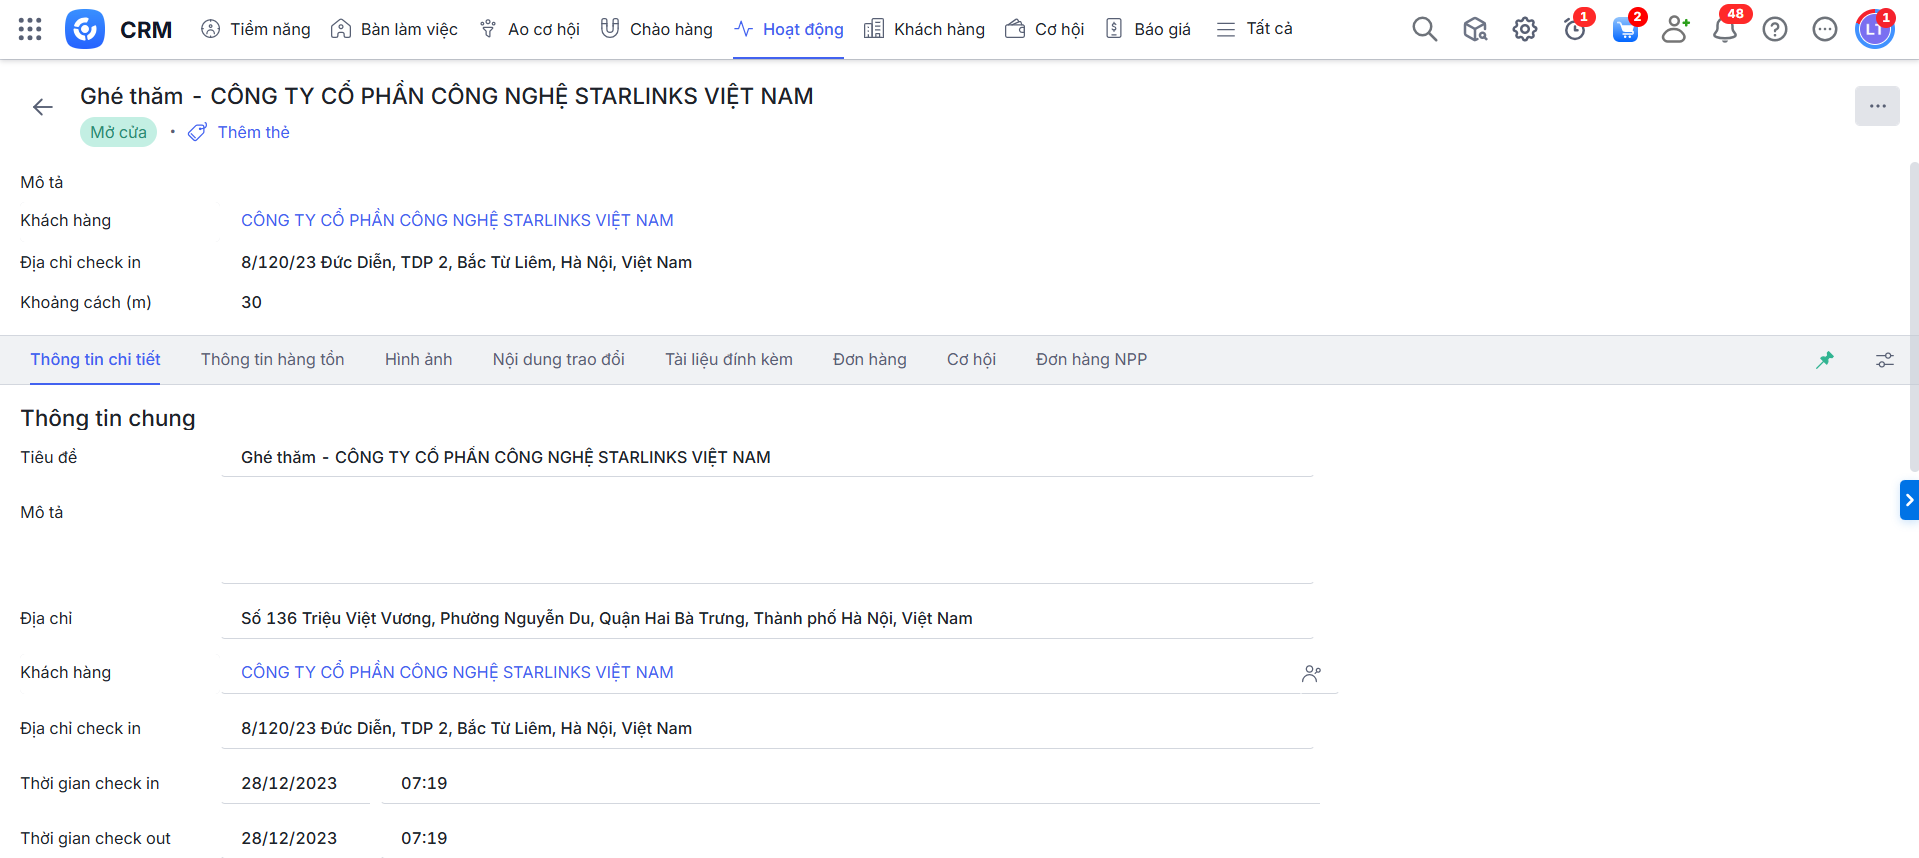Image resolution: width=1919 pixels, height=858 pixels.
Task: Expand the blue right side panel arrow
Action: click(x=1908, y=500)
